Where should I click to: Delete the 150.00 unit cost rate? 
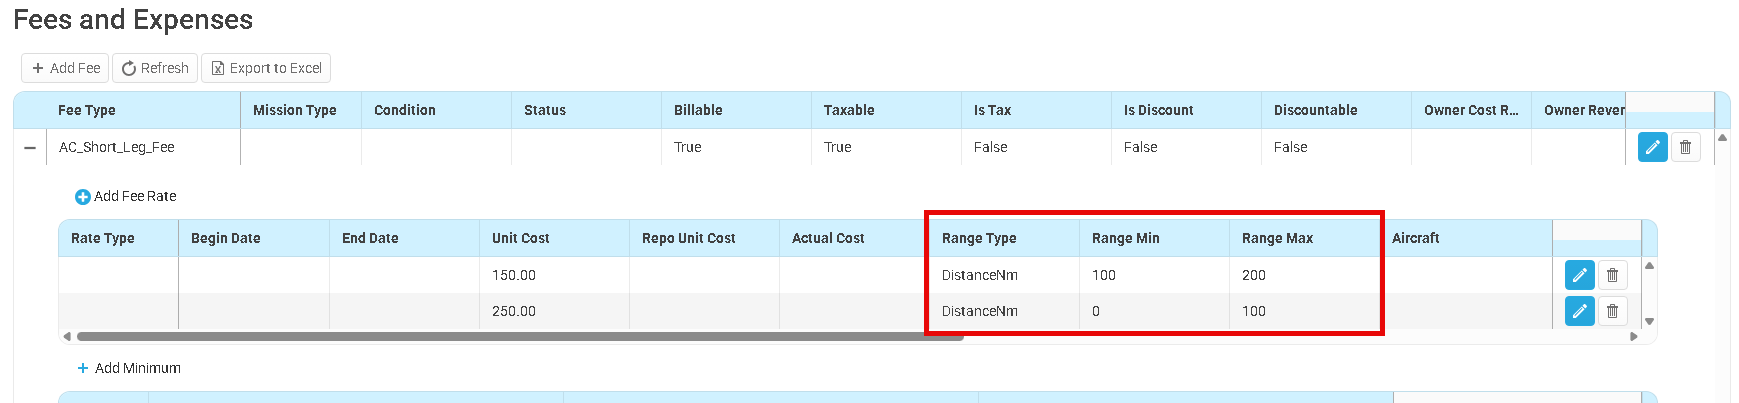pyautogui.click(x=1612, y=275)
